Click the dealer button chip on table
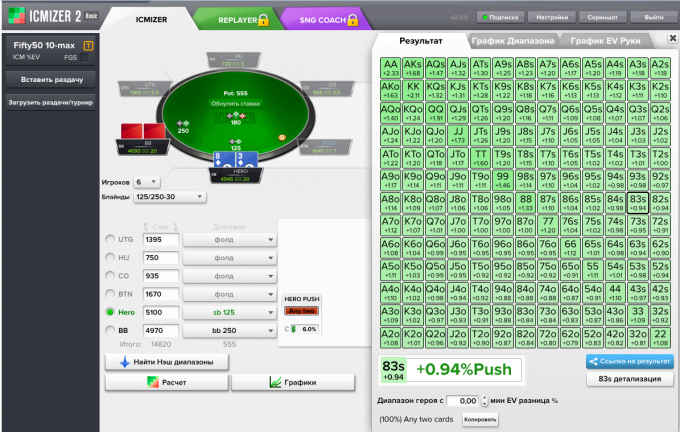Screen dimensions: 680x432 (282, 137)
